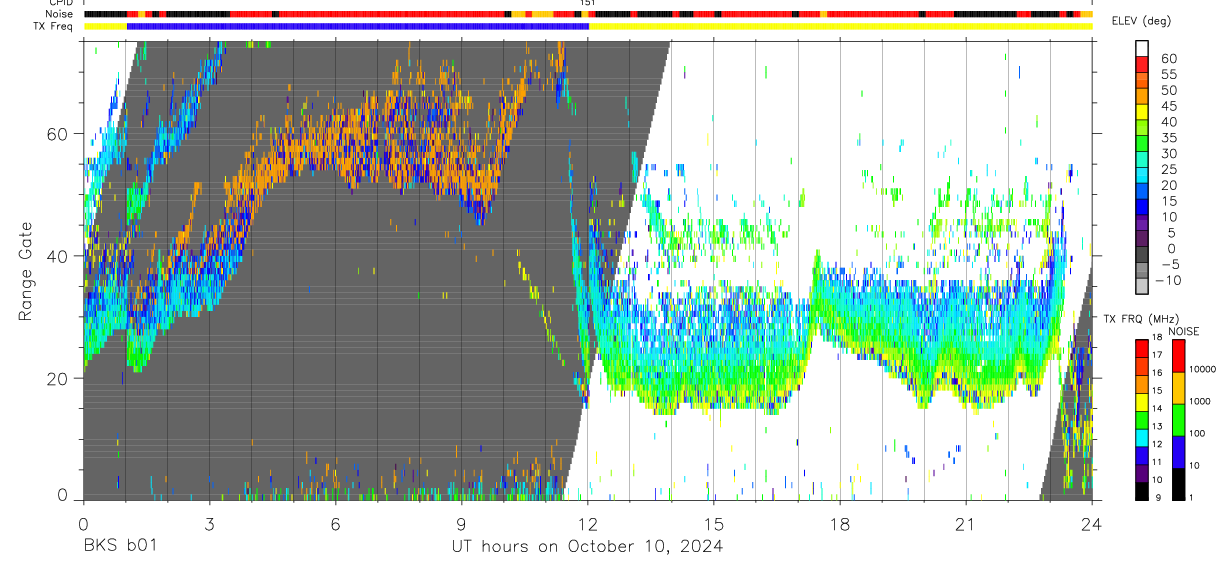
Task: Click the TX Freq row label above the plot
Action: coord(55,26)
